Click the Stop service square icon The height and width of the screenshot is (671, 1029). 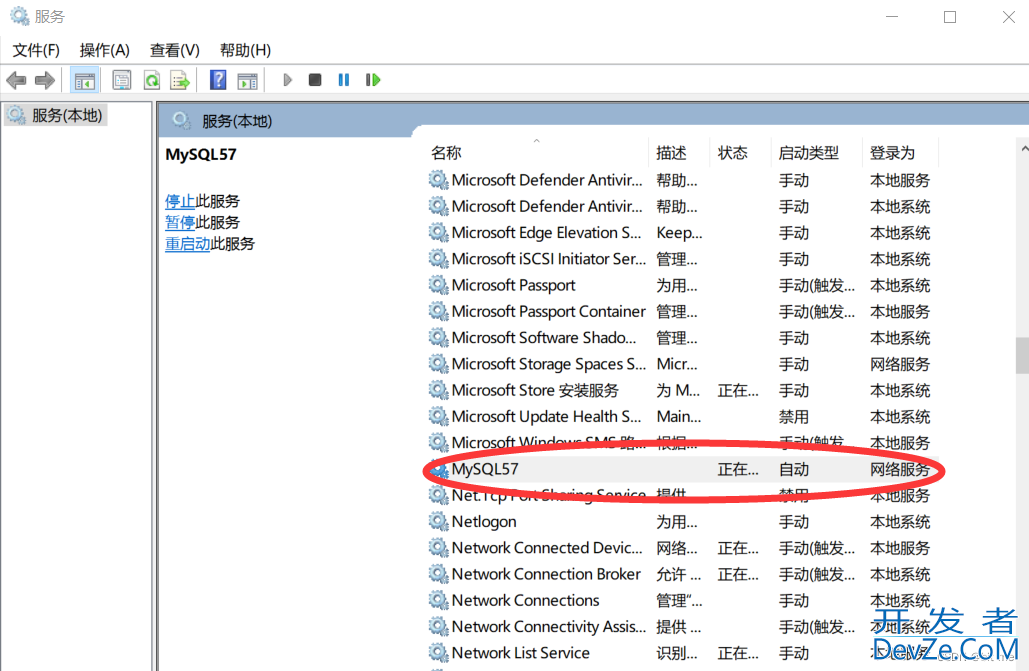point(315,80)
